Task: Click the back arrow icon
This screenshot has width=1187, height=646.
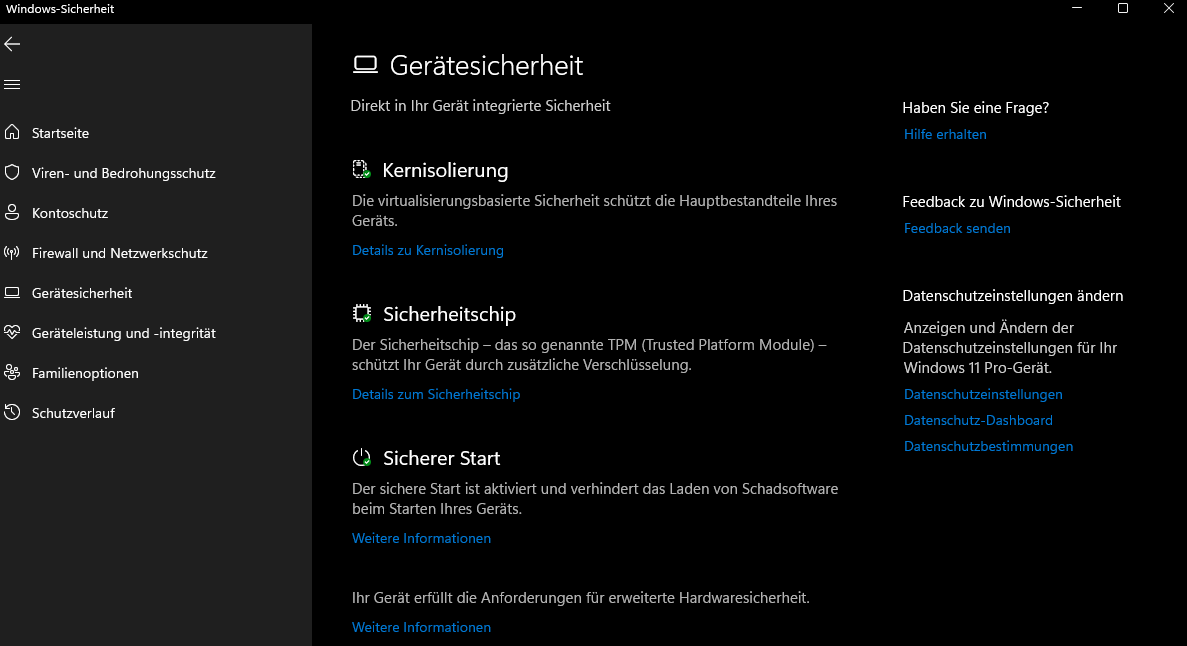Action: pyautogui.click(x=12, y=44)
